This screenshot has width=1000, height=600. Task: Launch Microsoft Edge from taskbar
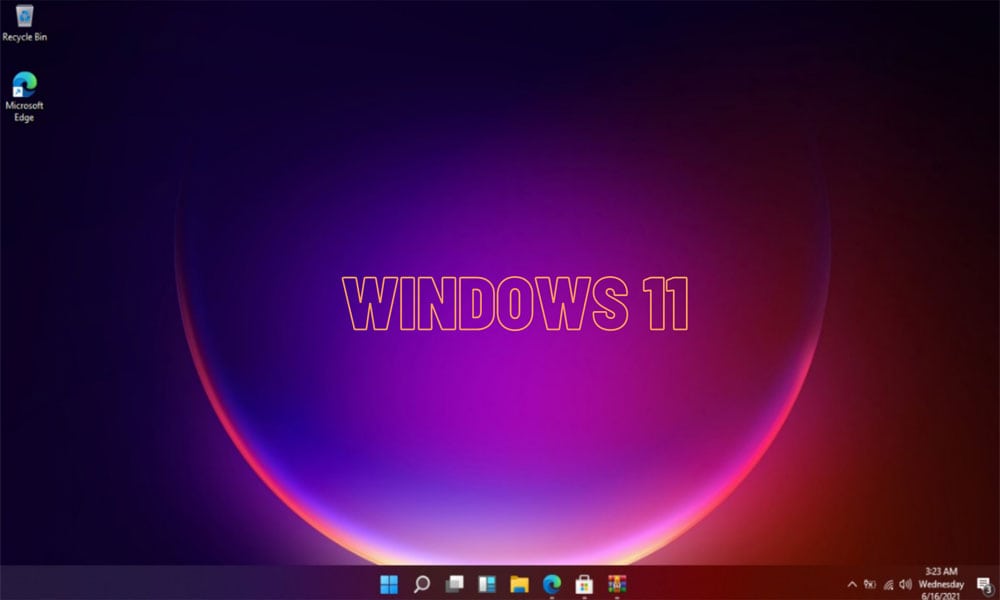[x=552, y=584]
